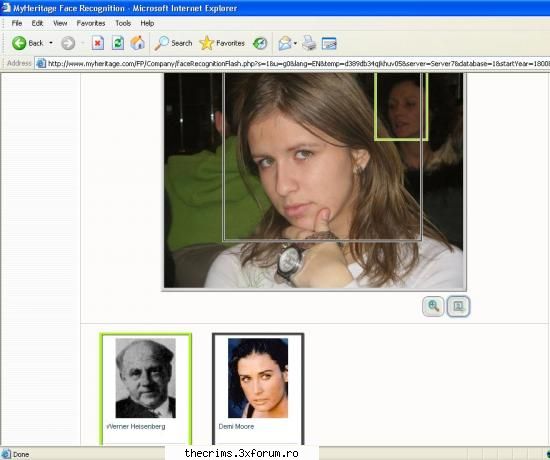Open the File menu
Screen dimensions: 550x460
[16, 24]
